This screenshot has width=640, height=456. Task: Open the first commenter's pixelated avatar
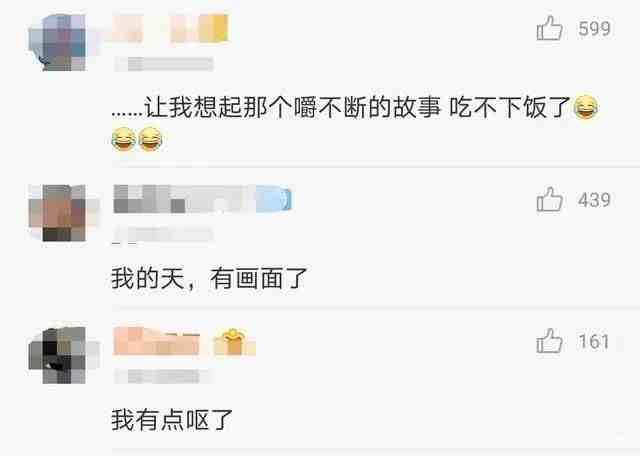tap(58, 42)
